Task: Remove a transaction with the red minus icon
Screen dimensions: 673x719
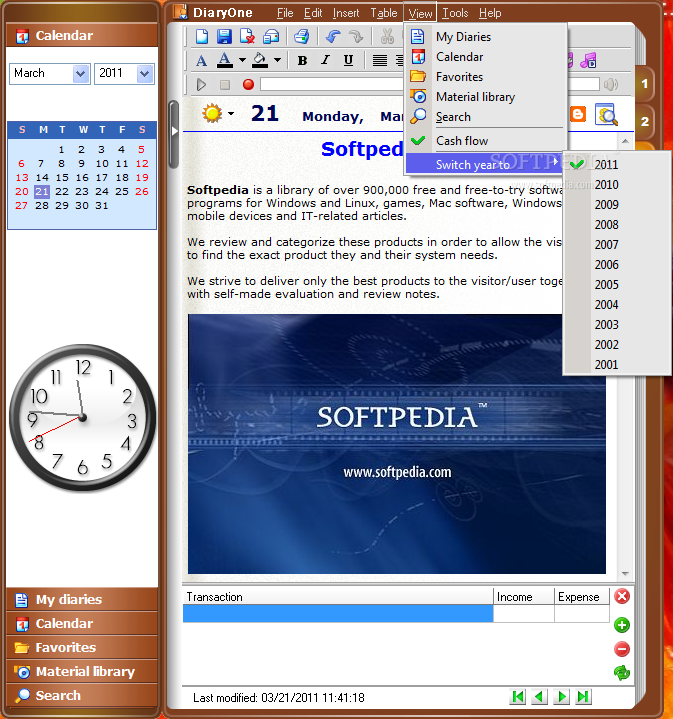Action: click(622, 649)
